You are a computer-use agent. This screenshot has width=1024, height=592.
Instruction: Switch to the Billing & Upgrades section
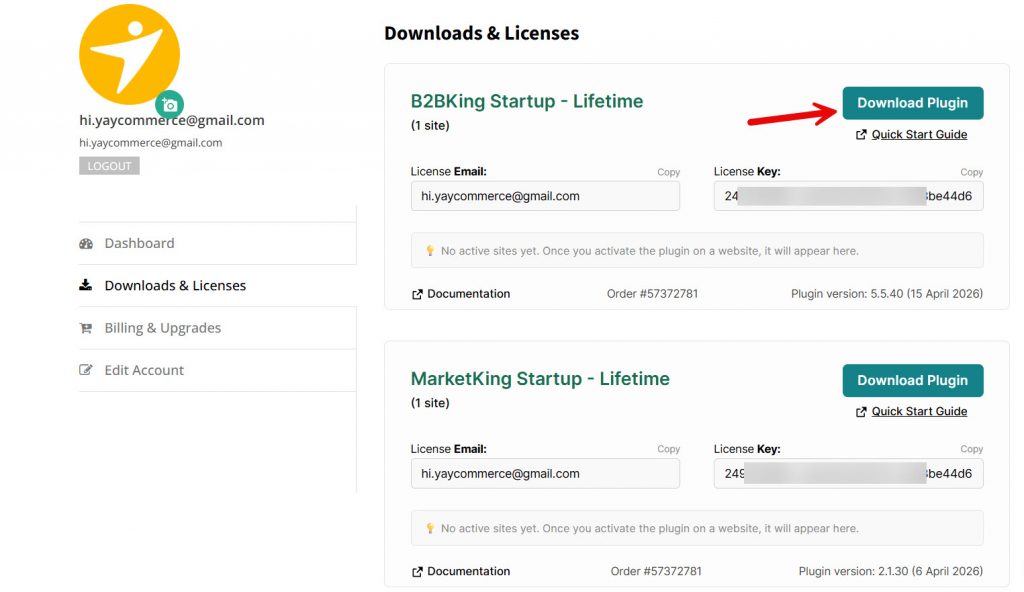point(162,327)
